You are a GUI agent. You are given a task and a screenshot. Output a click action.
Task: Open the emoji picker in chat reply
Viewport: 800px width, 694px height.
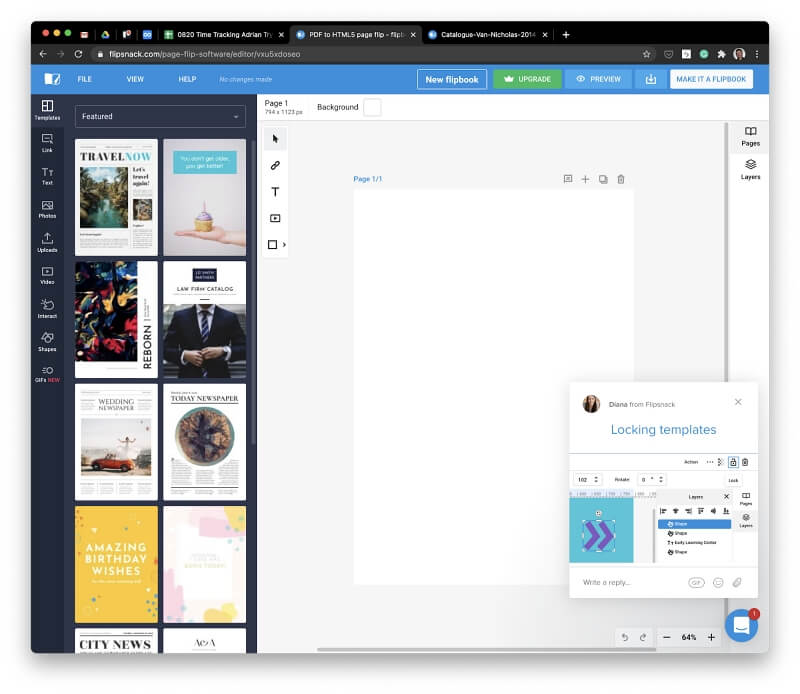click(x=718, y=582)
